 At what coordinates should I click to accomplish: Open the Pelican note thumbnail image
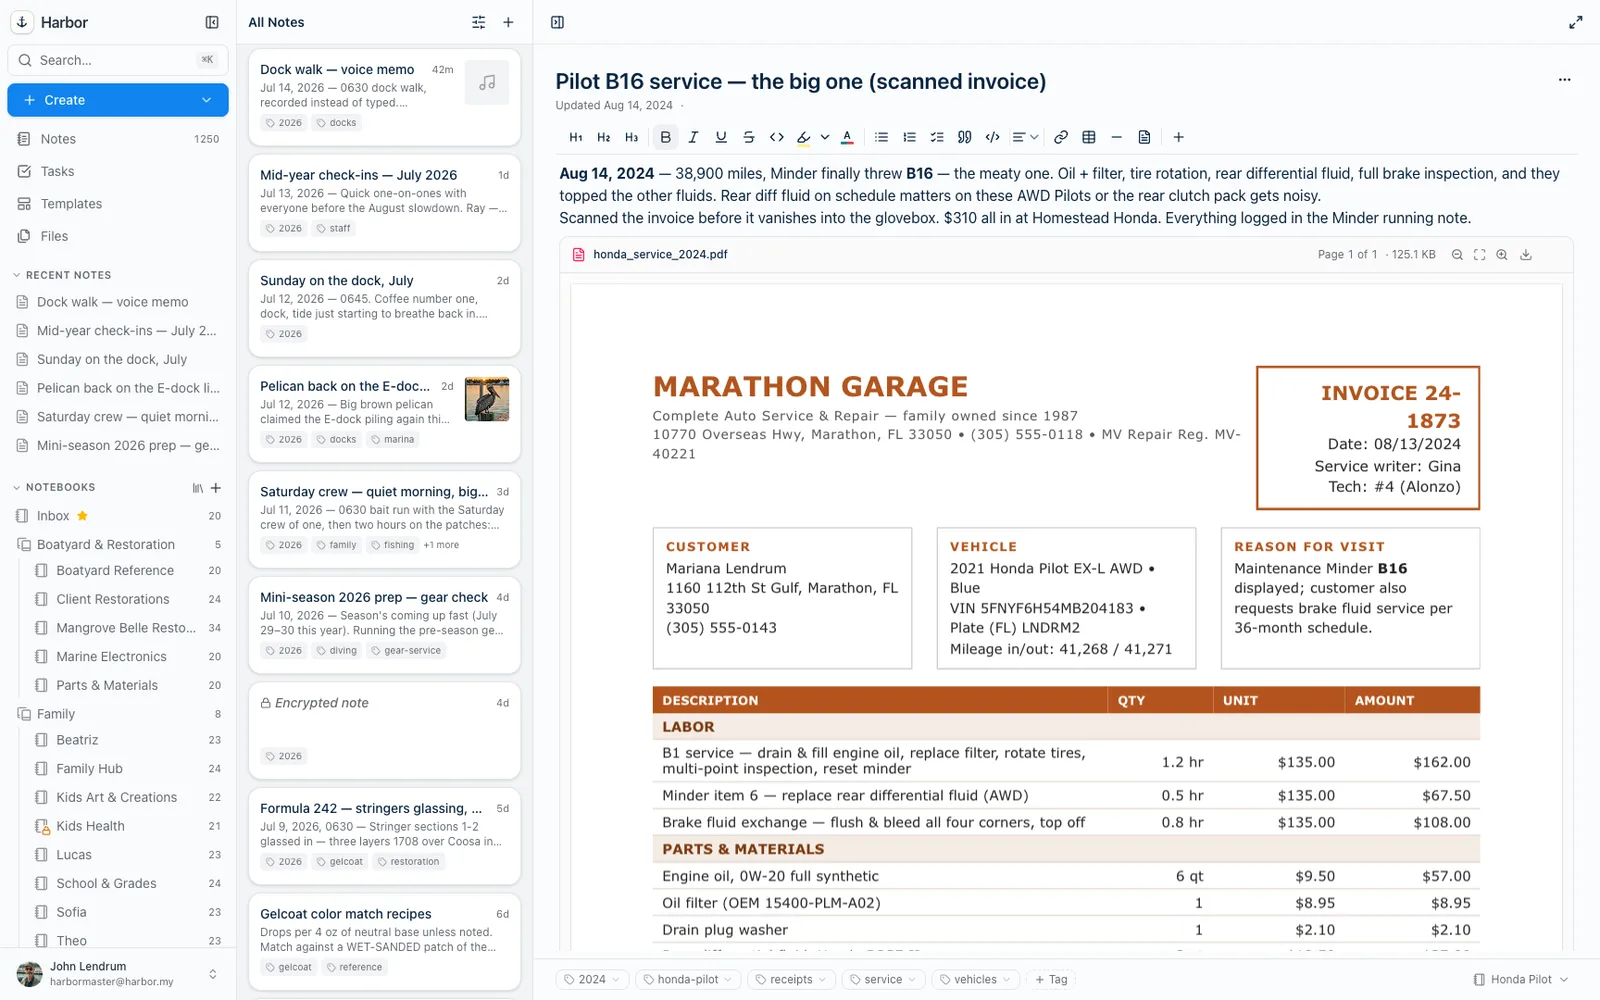click(487, 399)
